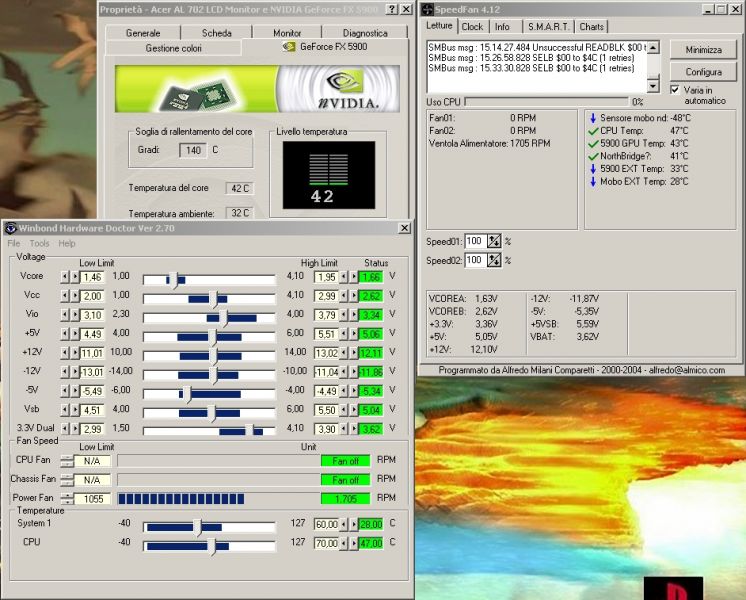Decrease the Vcore low limit with left arrow

point(65,276)
